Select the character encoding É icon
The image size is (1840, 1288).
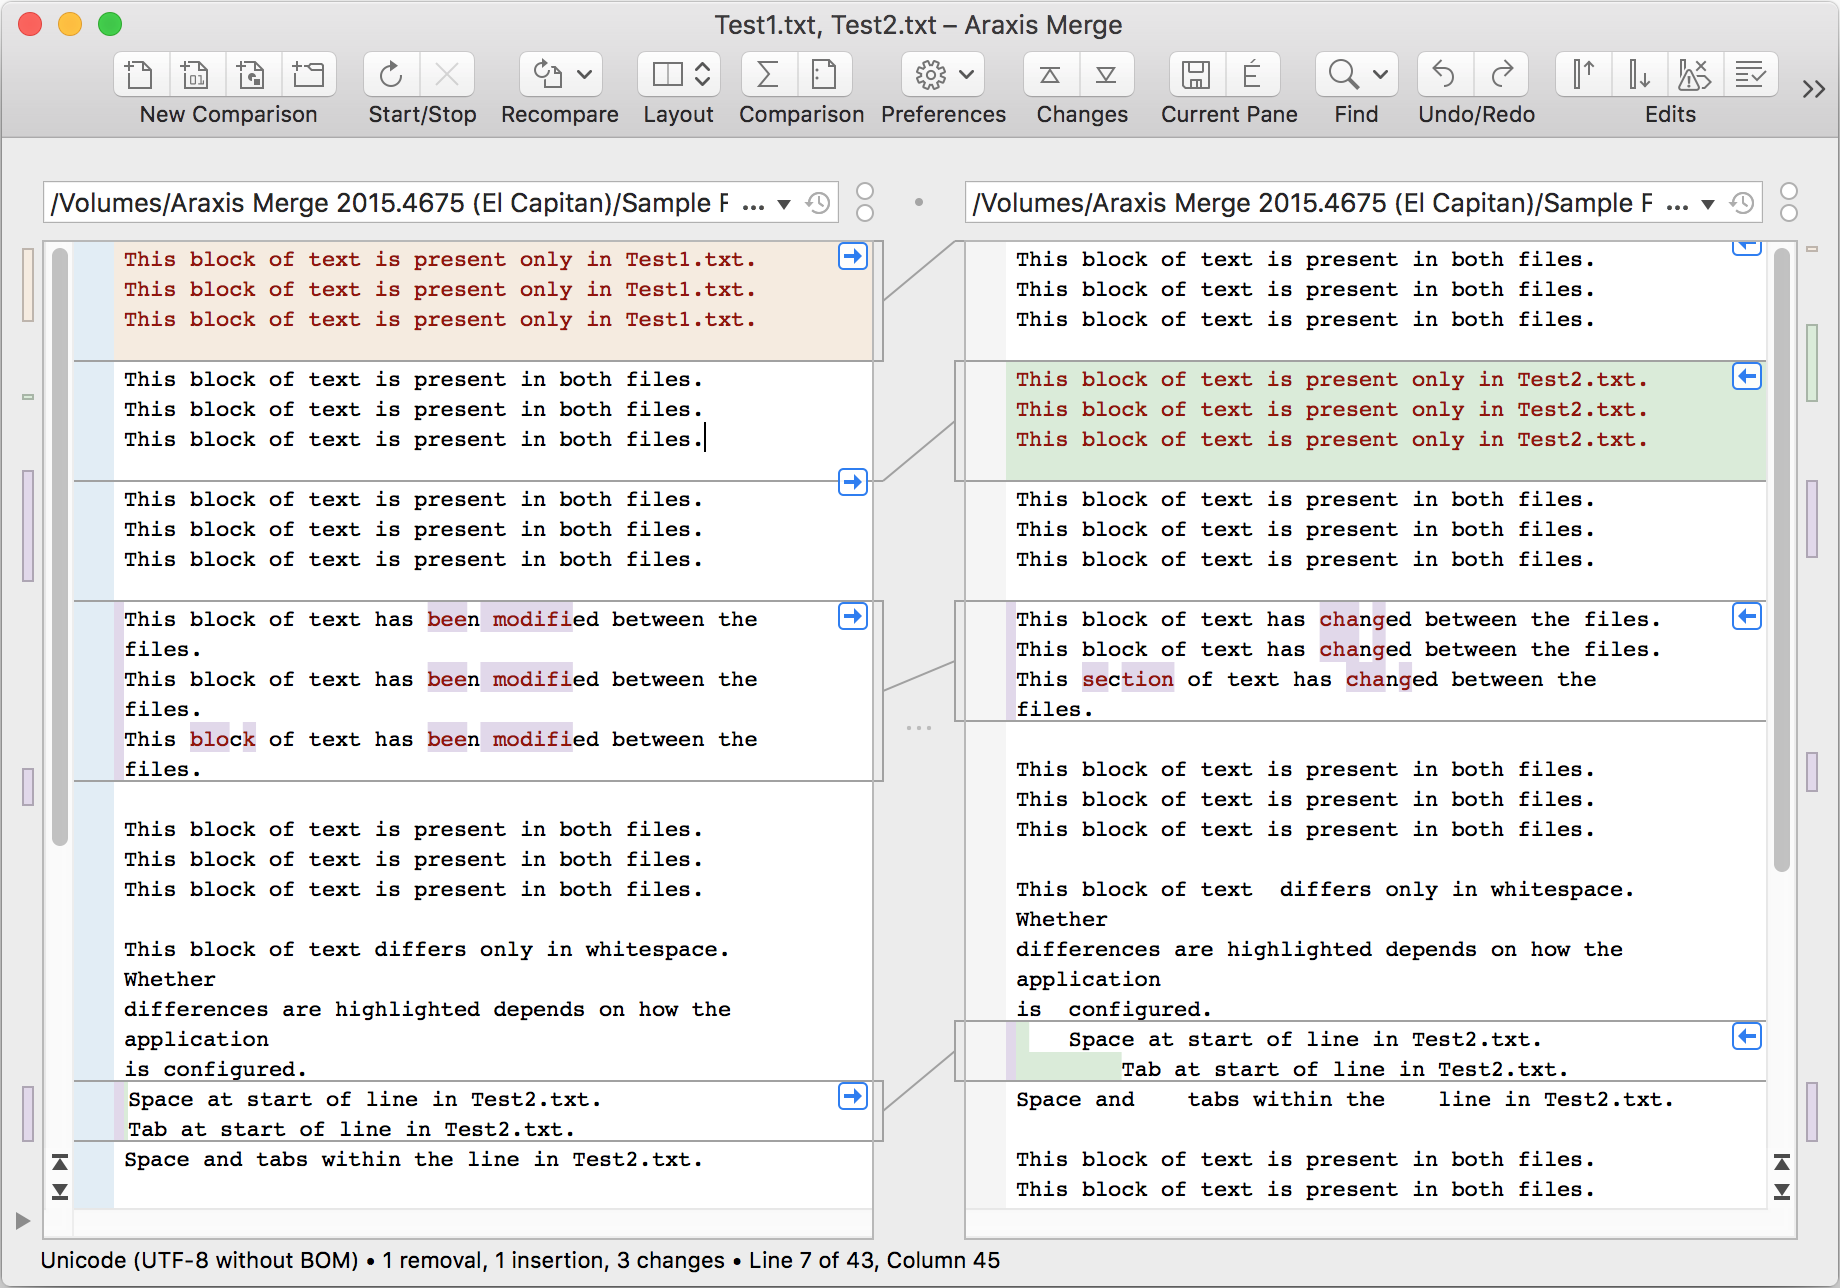(1254, 74)
